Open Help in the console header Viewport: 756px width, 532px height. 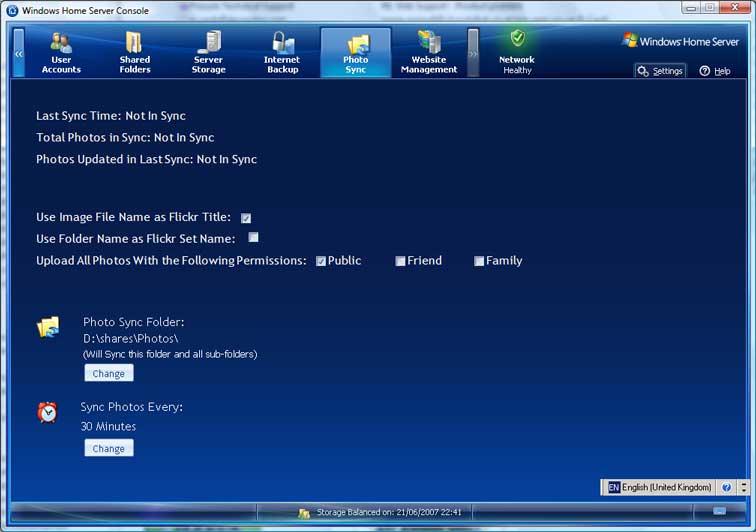pos(715,71)
